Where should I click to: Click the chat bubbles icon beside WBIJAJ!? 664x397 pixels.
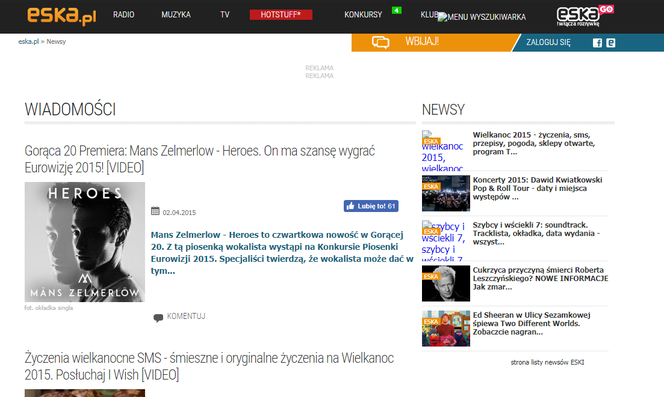pyautogui.click(x=380, y=42)
